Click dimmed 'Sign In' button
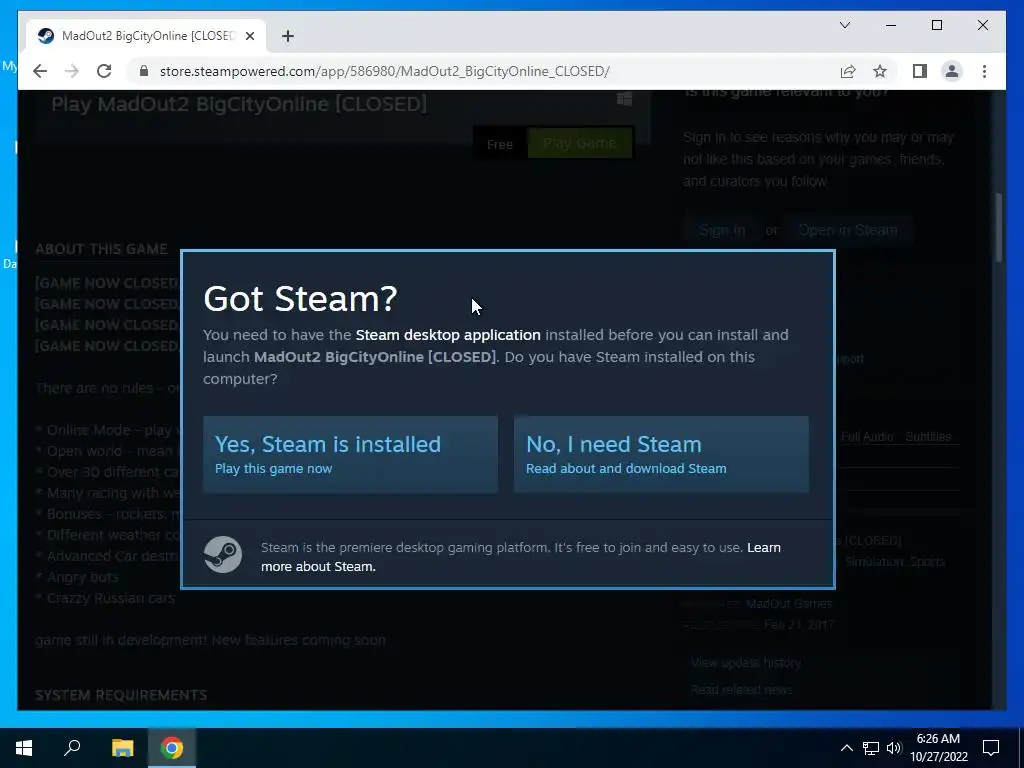 pyautogui.click(x=722, y=230)
